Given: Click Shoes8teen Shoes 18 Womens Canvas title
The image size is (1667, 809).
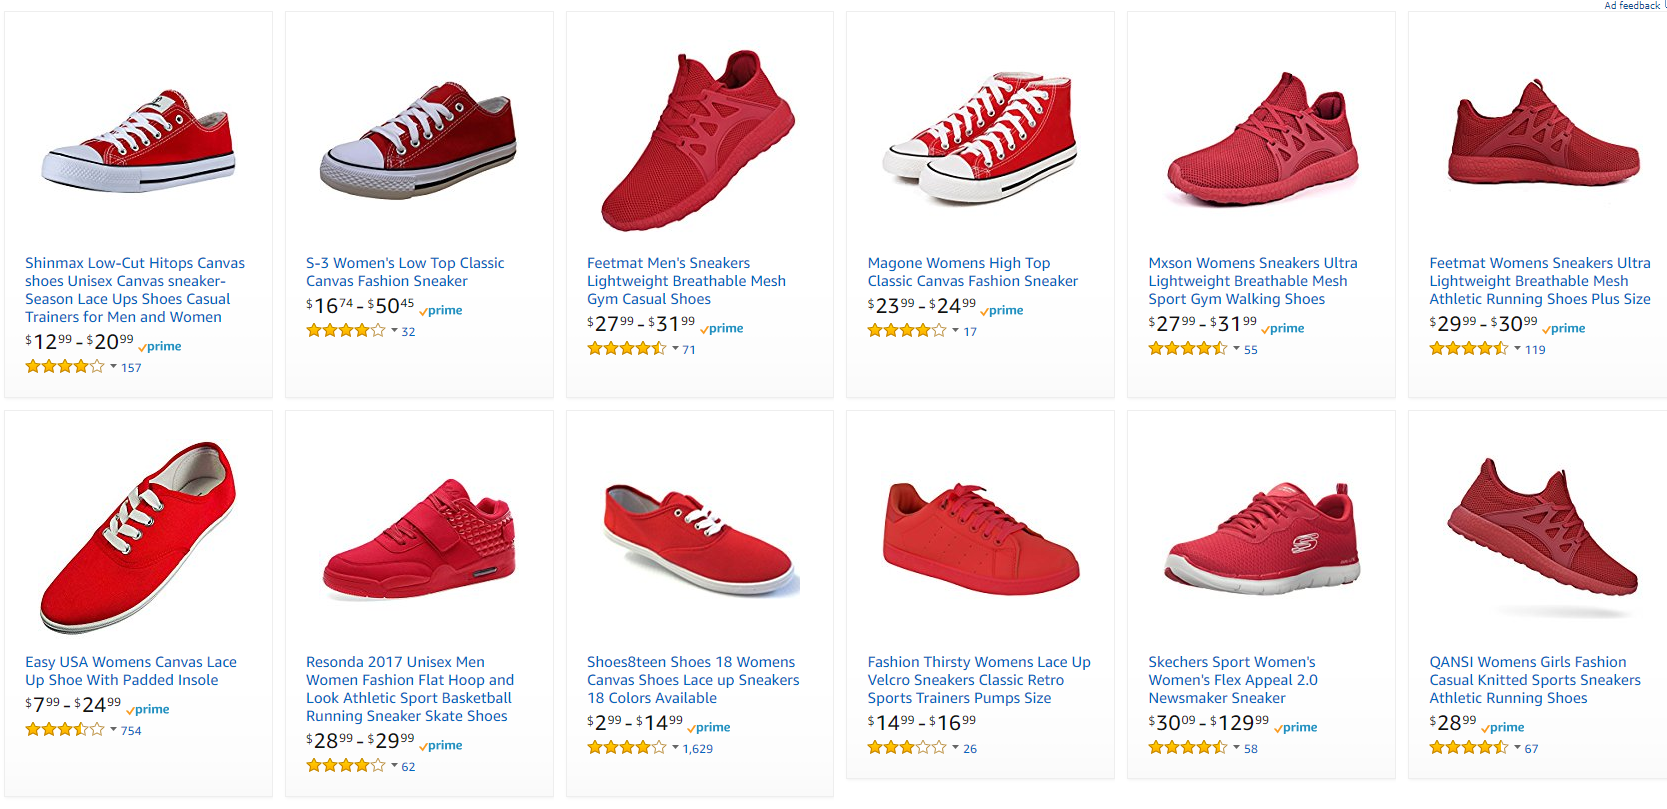Looking at the screenshot, I should tap(693, 680).
